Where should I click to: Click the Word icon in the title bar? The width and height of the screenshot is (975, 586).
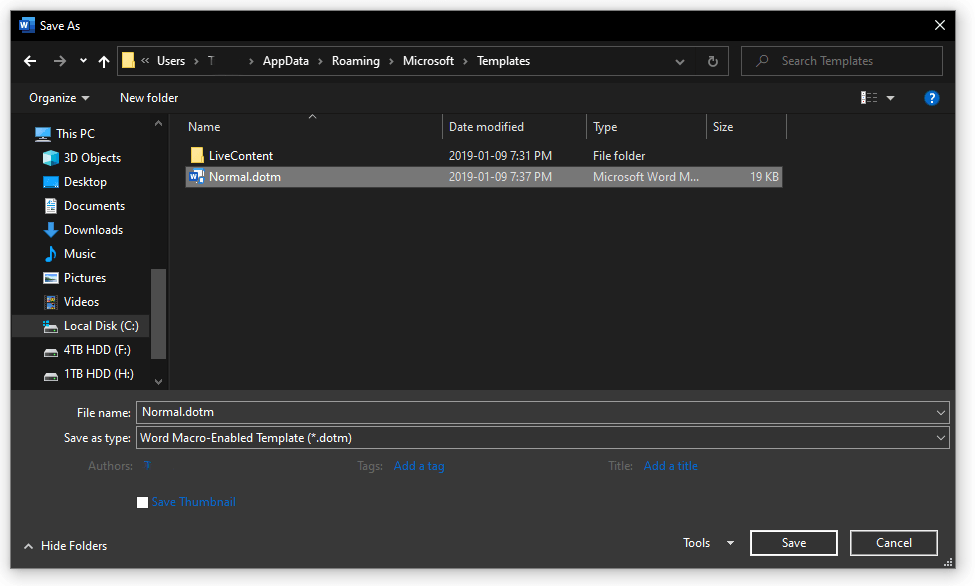(27, 26)
